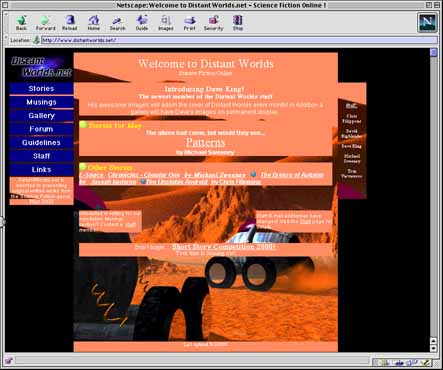Open the Forum navigation button
Viewport: 443px width, 370px height.
pyautogui.click(x=41, y=129)
